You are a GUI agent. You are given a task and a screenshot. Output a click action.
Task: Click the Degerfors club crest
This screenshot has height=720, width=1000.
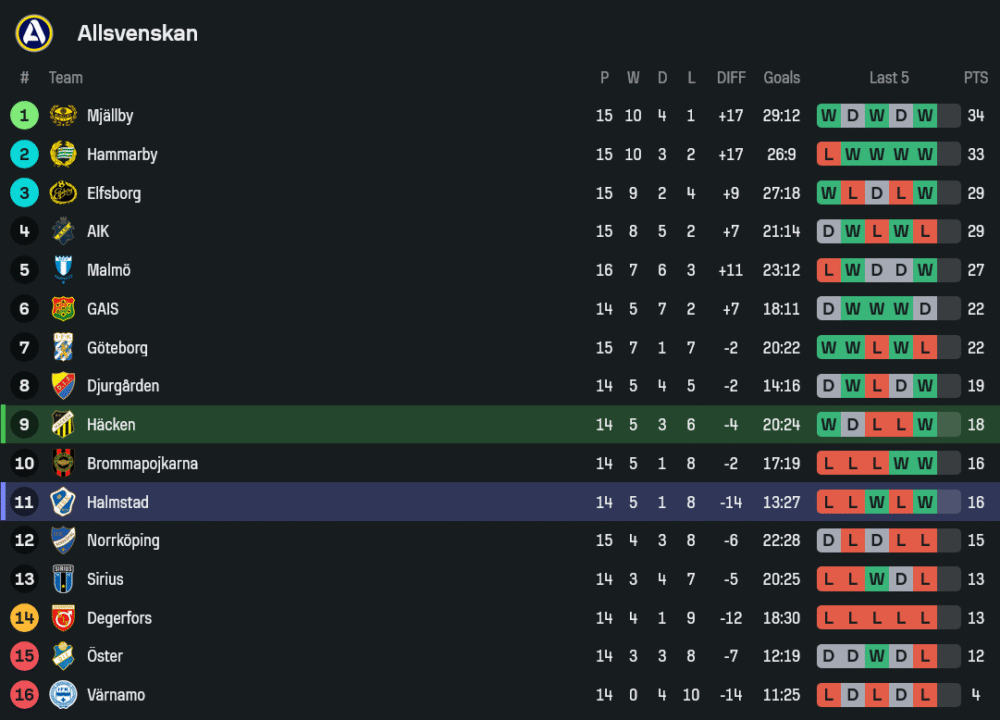63,618
